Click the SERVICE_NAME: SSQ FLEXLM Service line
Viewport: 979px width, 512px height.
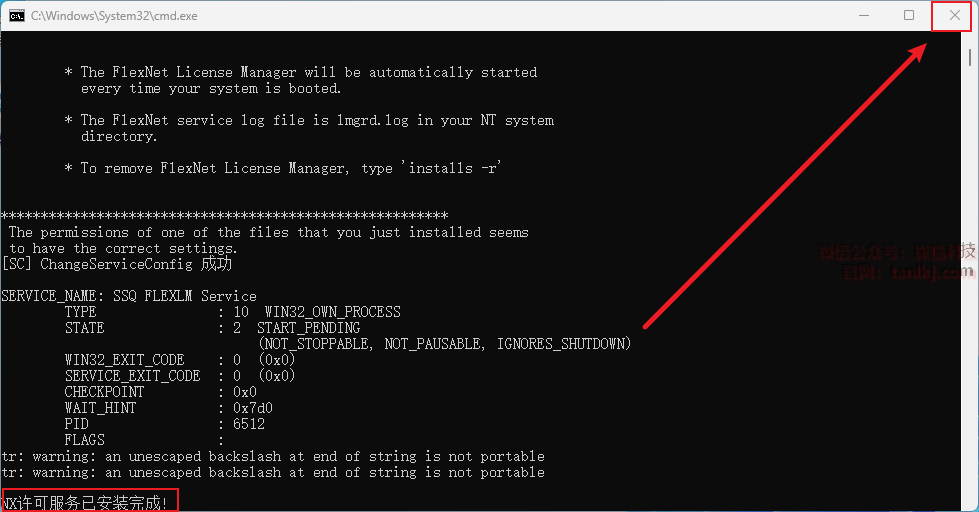click(129, 296)
